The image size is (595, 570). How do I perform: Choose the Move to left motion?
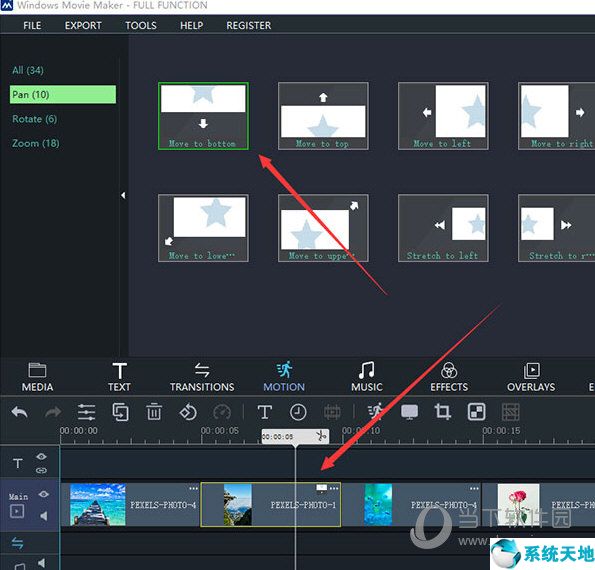point(443,116)
